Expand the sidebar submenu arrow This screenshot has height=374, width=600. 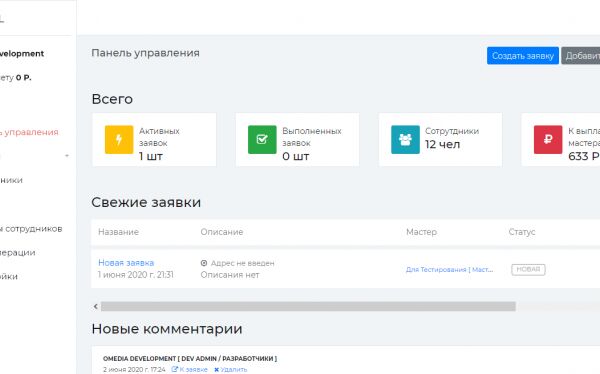coord(67,156)
